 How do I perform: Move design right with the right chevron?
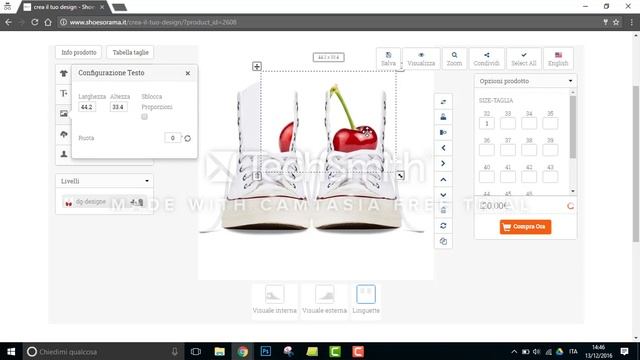(443, 164)
